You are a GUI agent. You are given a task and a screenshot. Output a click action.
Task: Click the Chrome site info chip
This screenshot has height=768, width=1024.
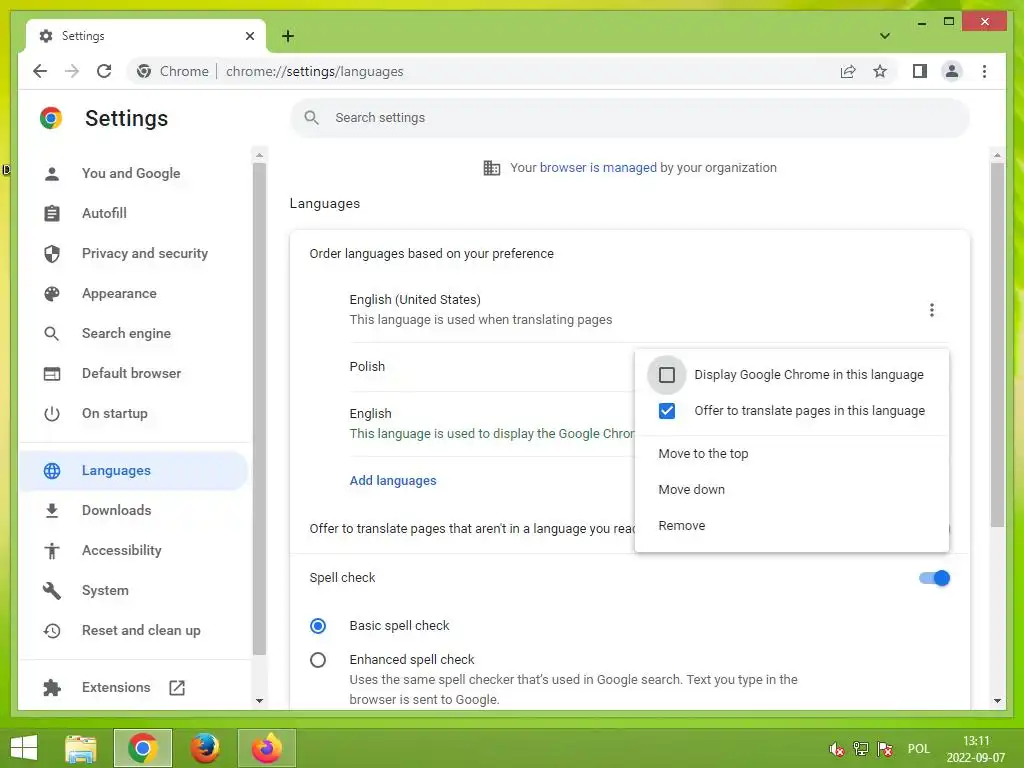(x=172, y=71)
